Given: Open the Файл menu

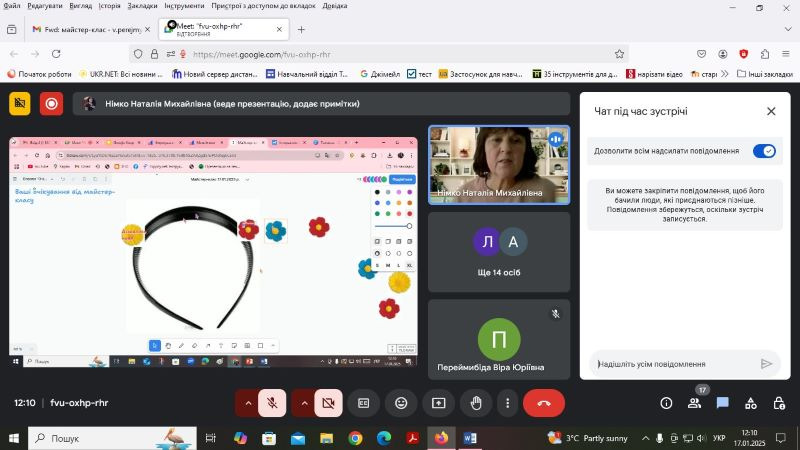Looking at the screenshot, I should click(x=12, y=6).
